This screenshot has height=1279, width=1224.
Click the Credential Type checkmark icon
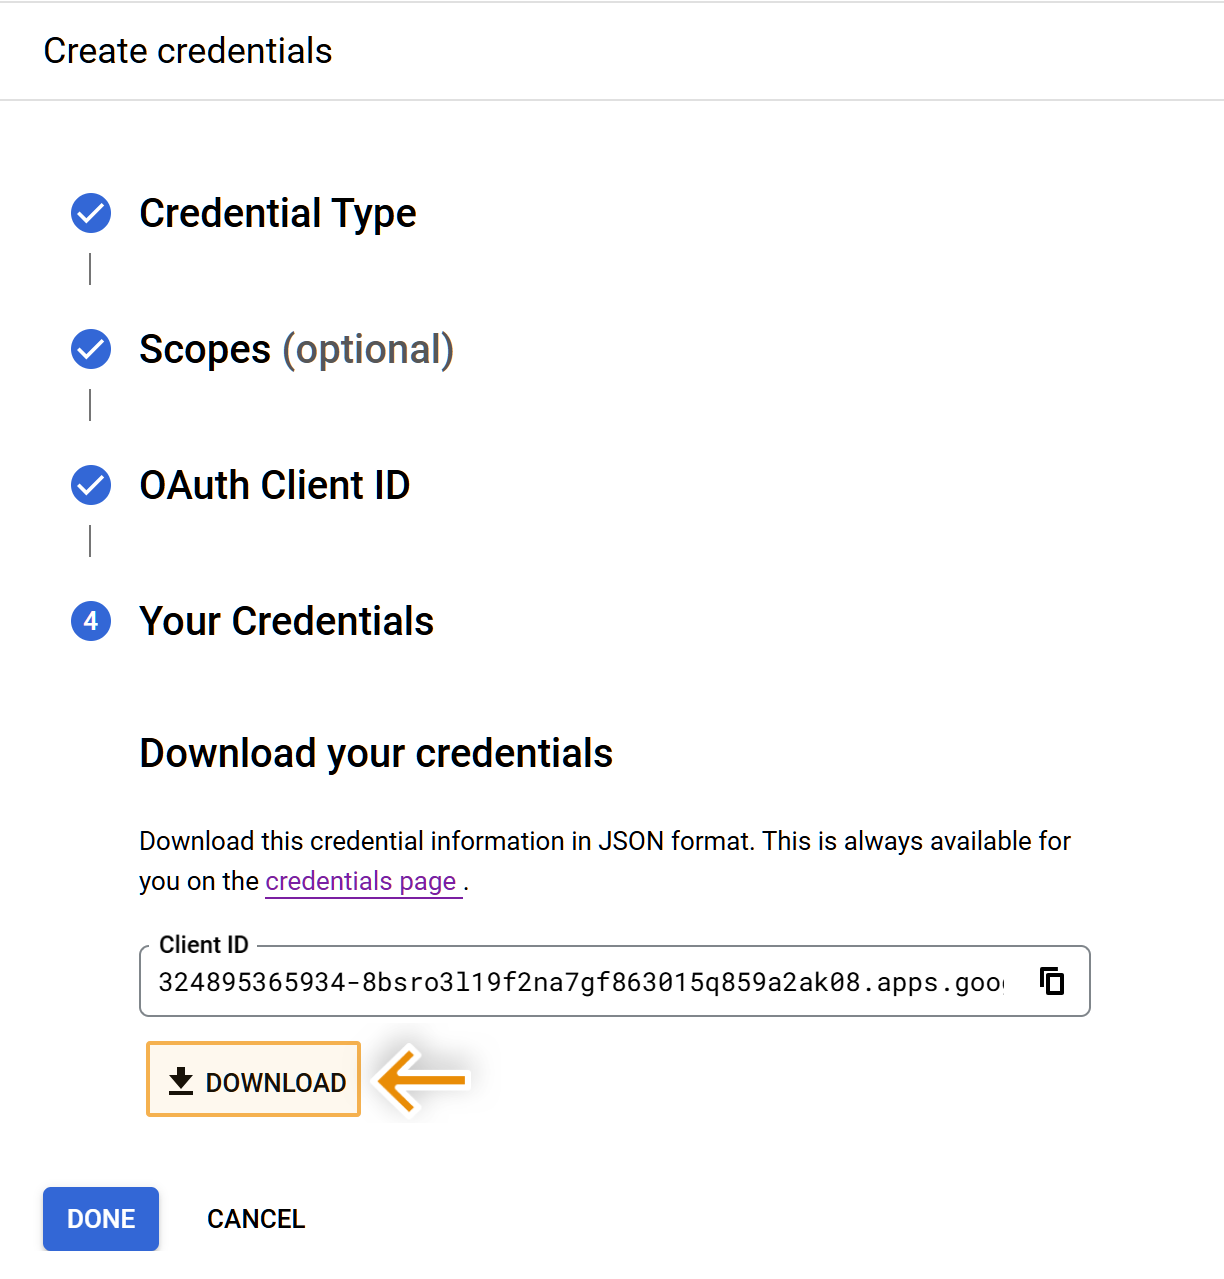[91, 213]
